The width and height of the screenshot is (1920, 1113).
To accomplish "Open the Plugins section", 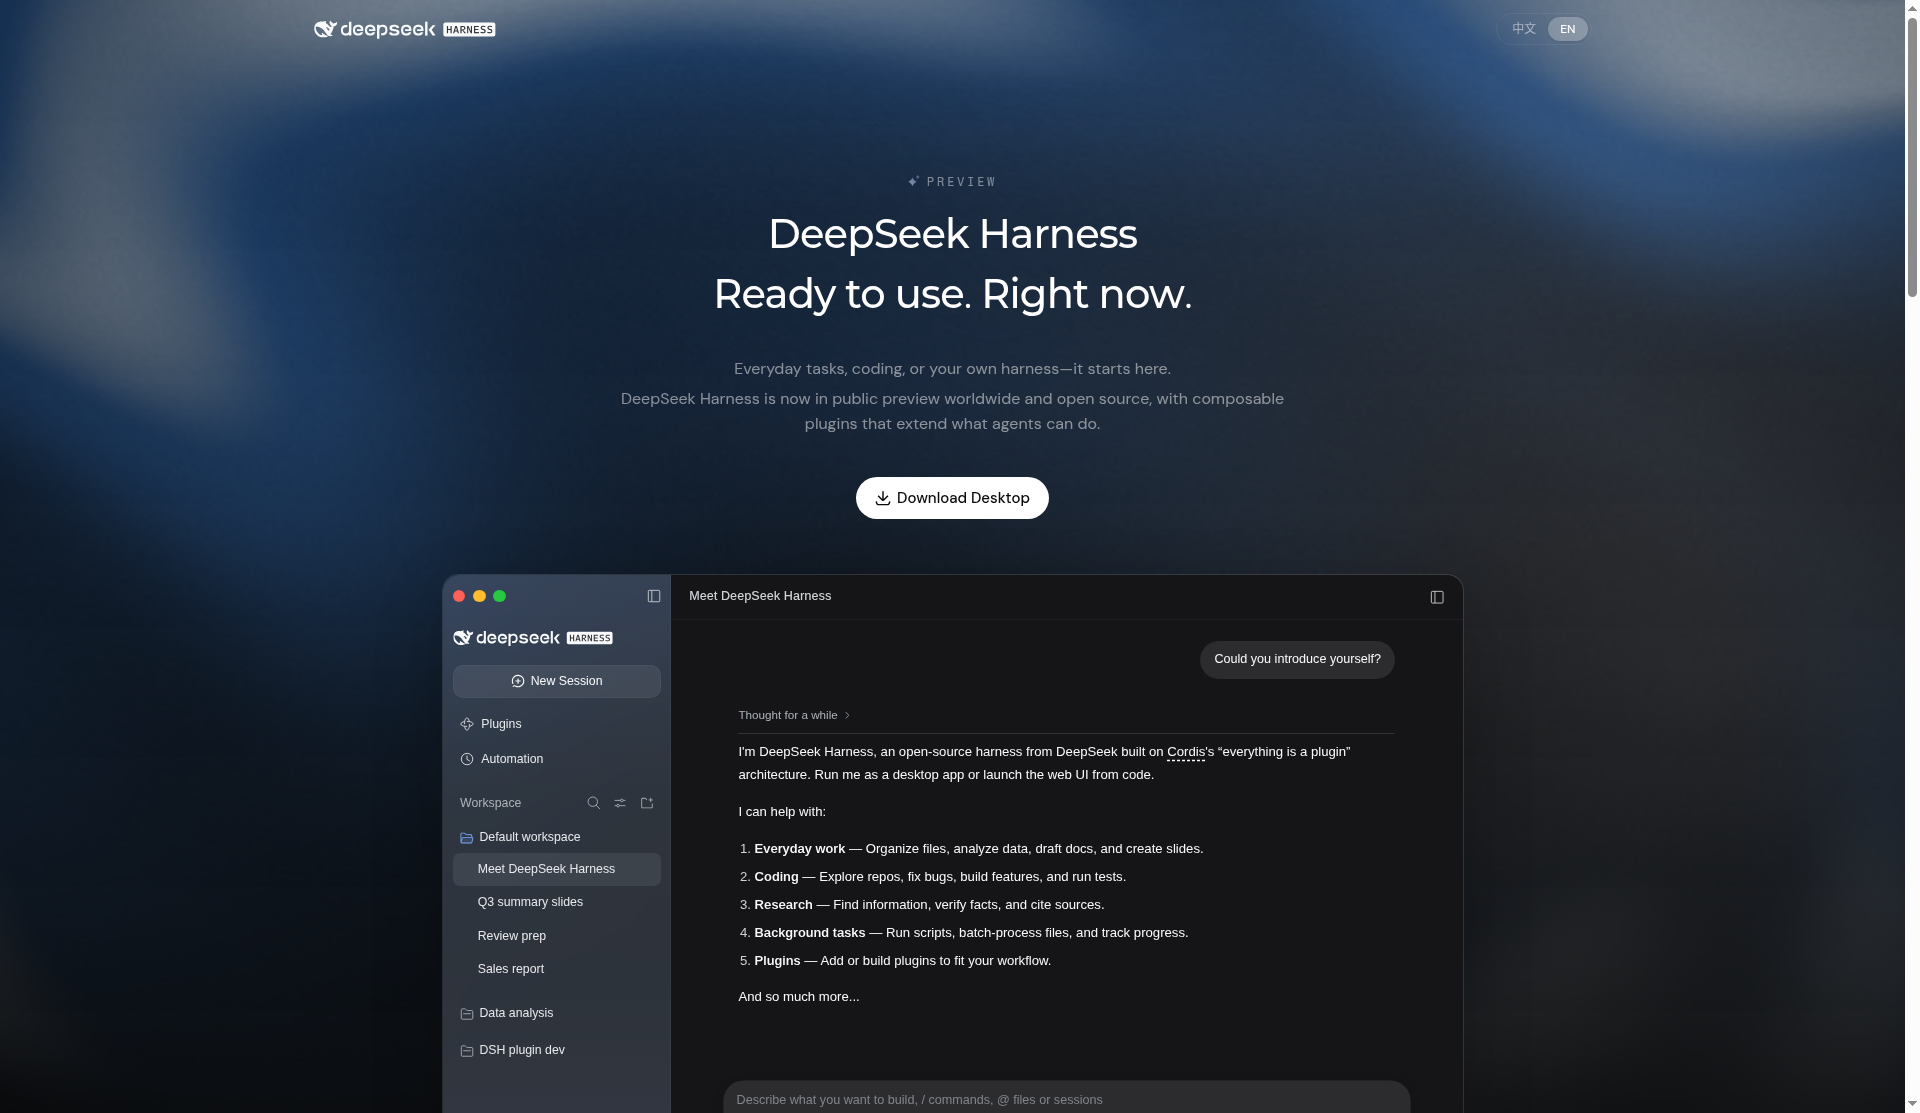I will point(557,724).
